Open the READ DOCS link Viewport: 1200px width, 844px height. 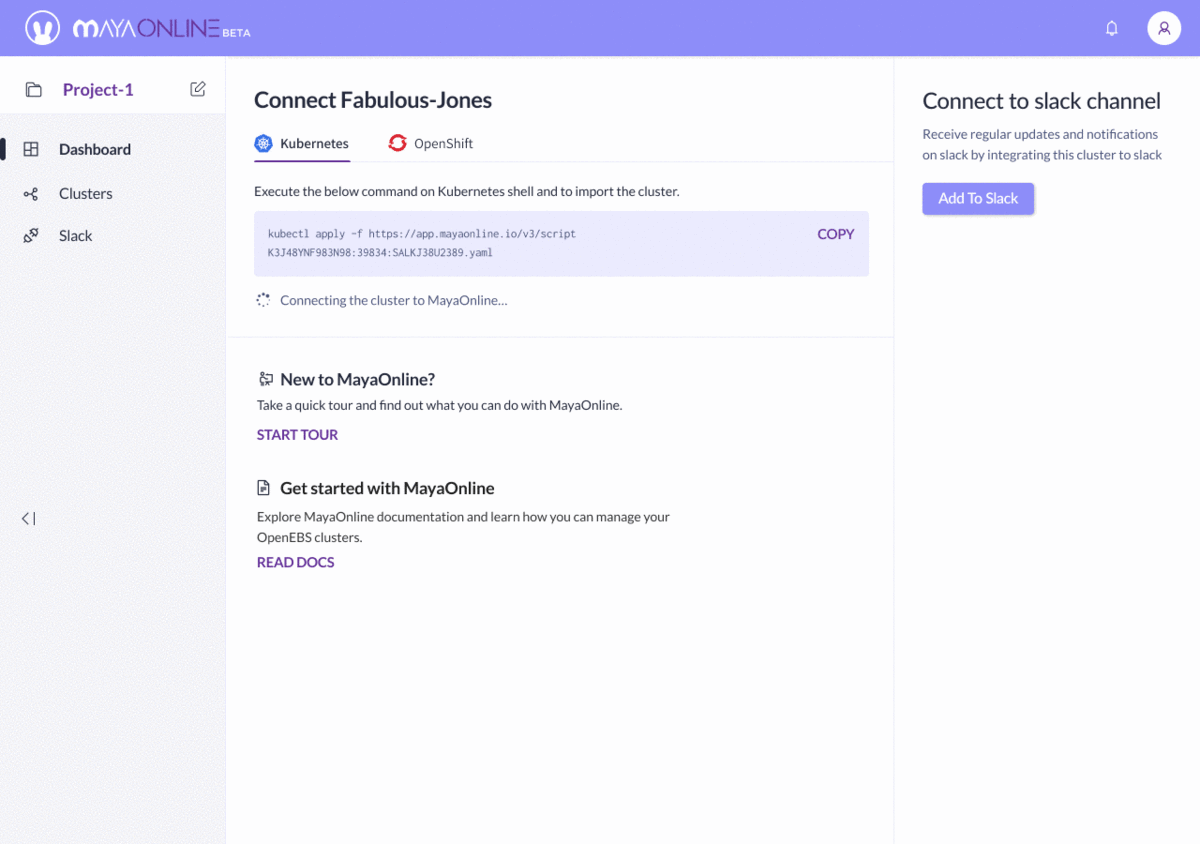295,563
